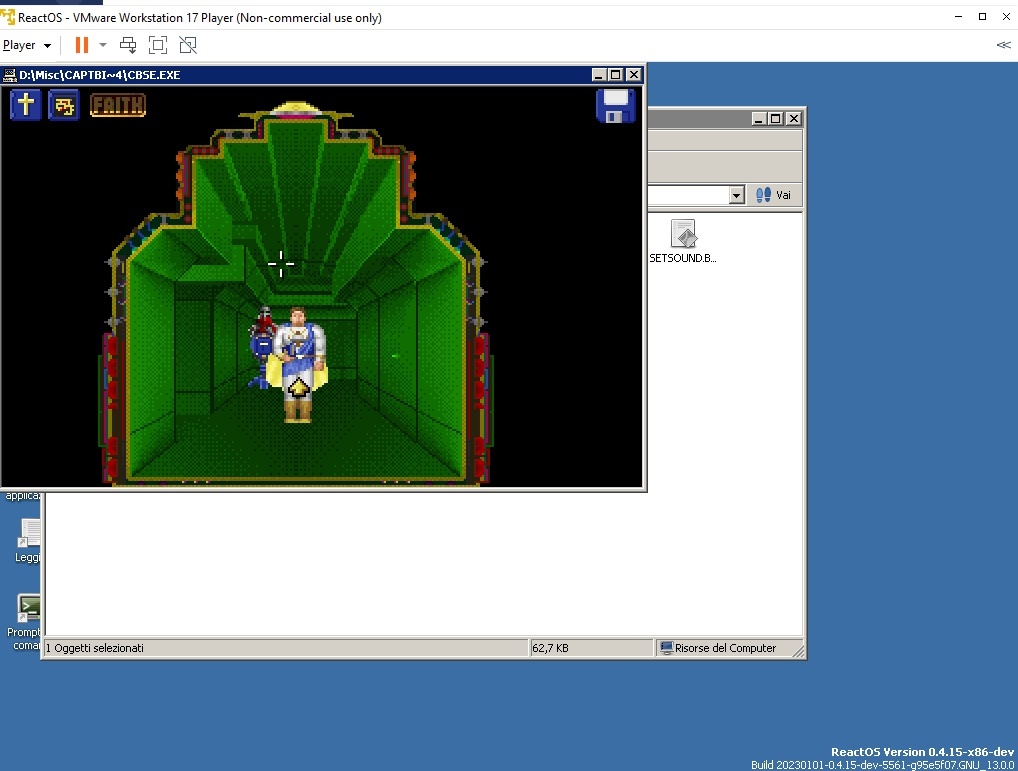Click the VMware Workstation title bar icon
Screen dimensions: 1018x771
8,17
